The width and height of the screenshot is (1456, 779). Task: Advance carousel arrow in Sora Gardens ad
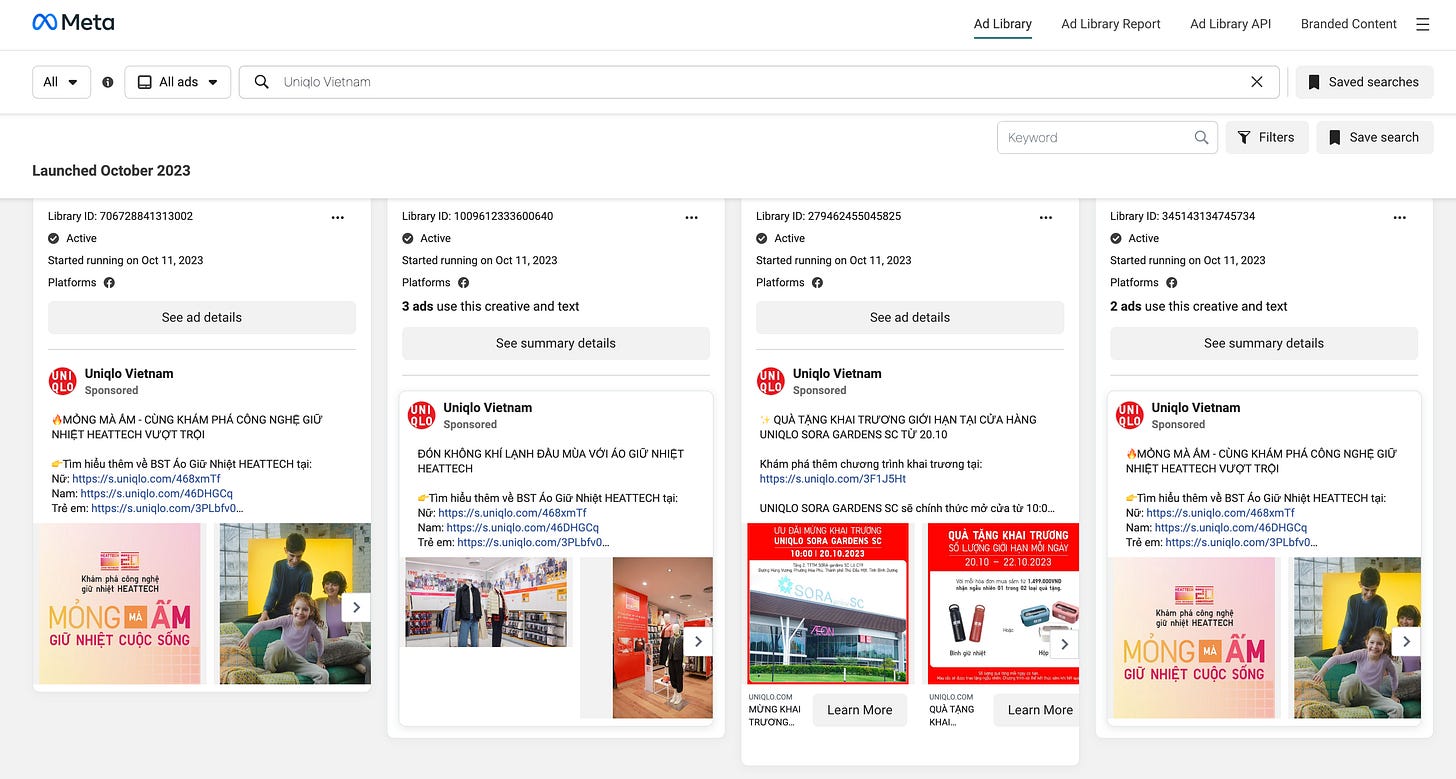pyautogui.click(x=1065, y=644)
